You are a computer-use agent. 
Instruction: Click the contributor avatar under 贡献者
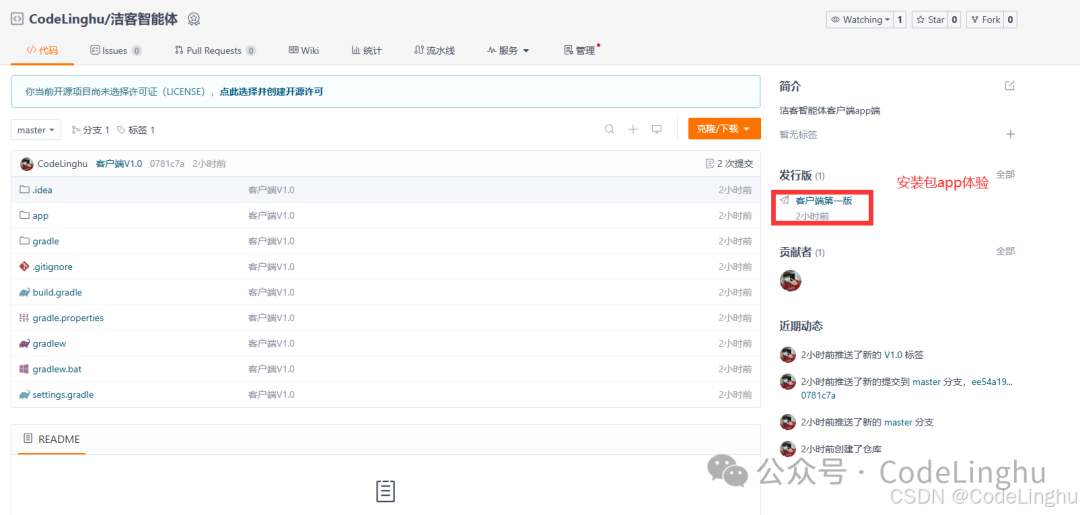791,281
